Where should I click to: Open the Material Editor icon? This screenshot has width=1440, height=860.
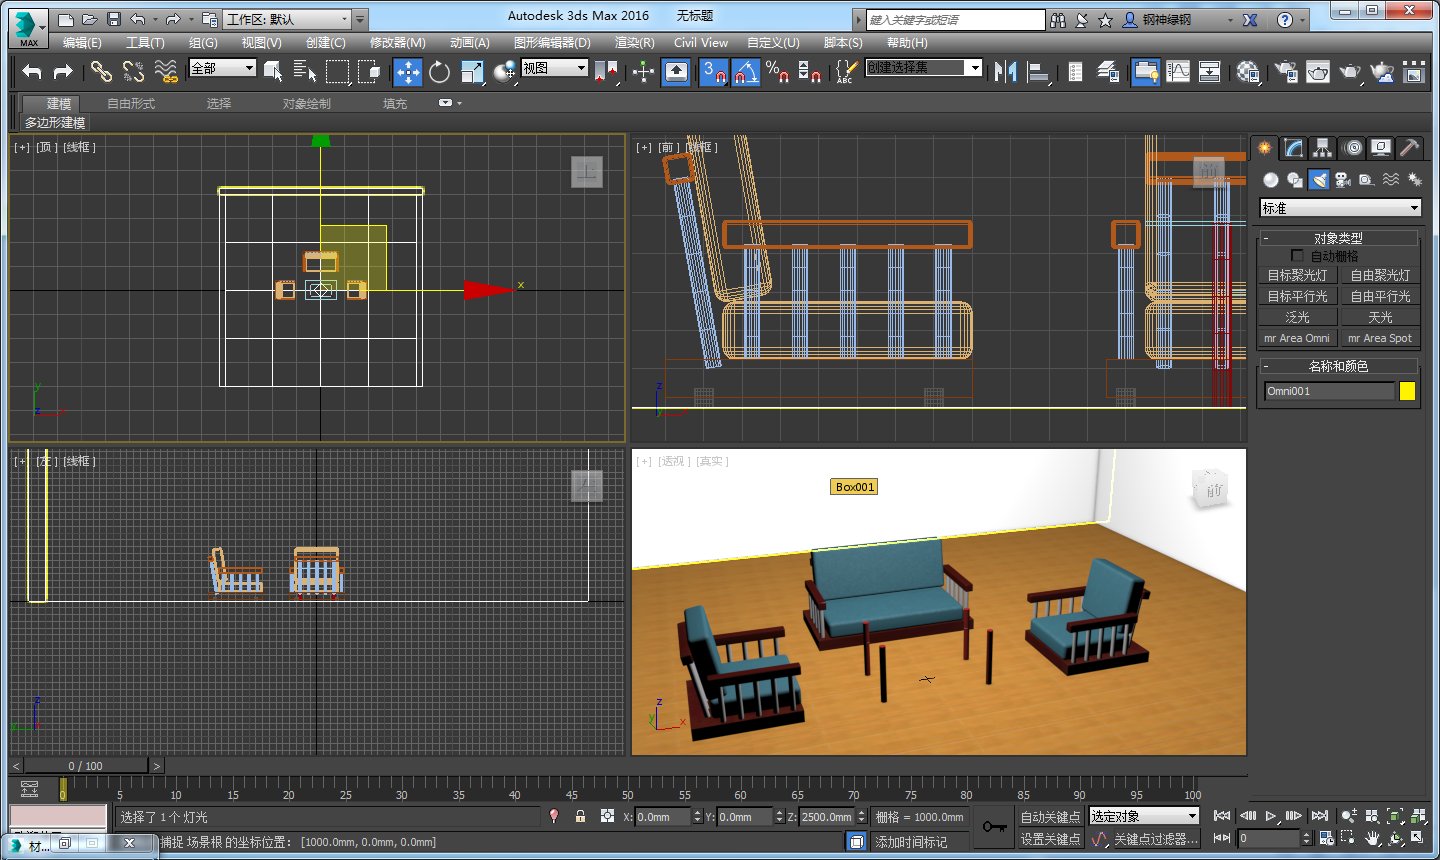click(1247, 72)
